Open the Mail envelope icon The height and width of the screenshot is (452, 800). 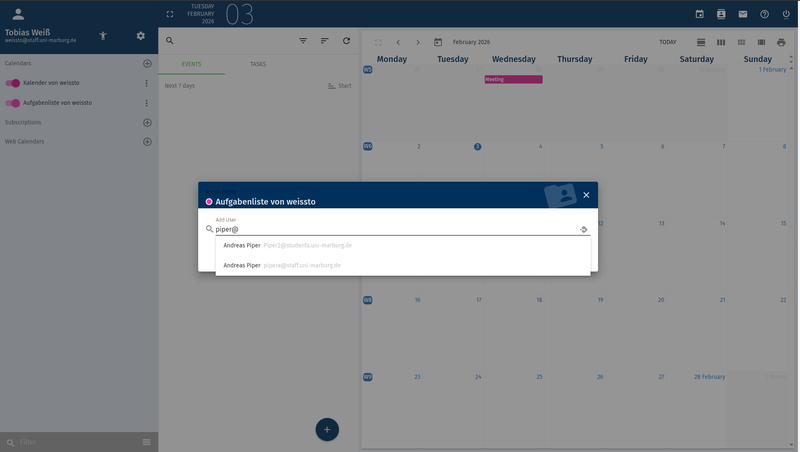pos(743,14)
